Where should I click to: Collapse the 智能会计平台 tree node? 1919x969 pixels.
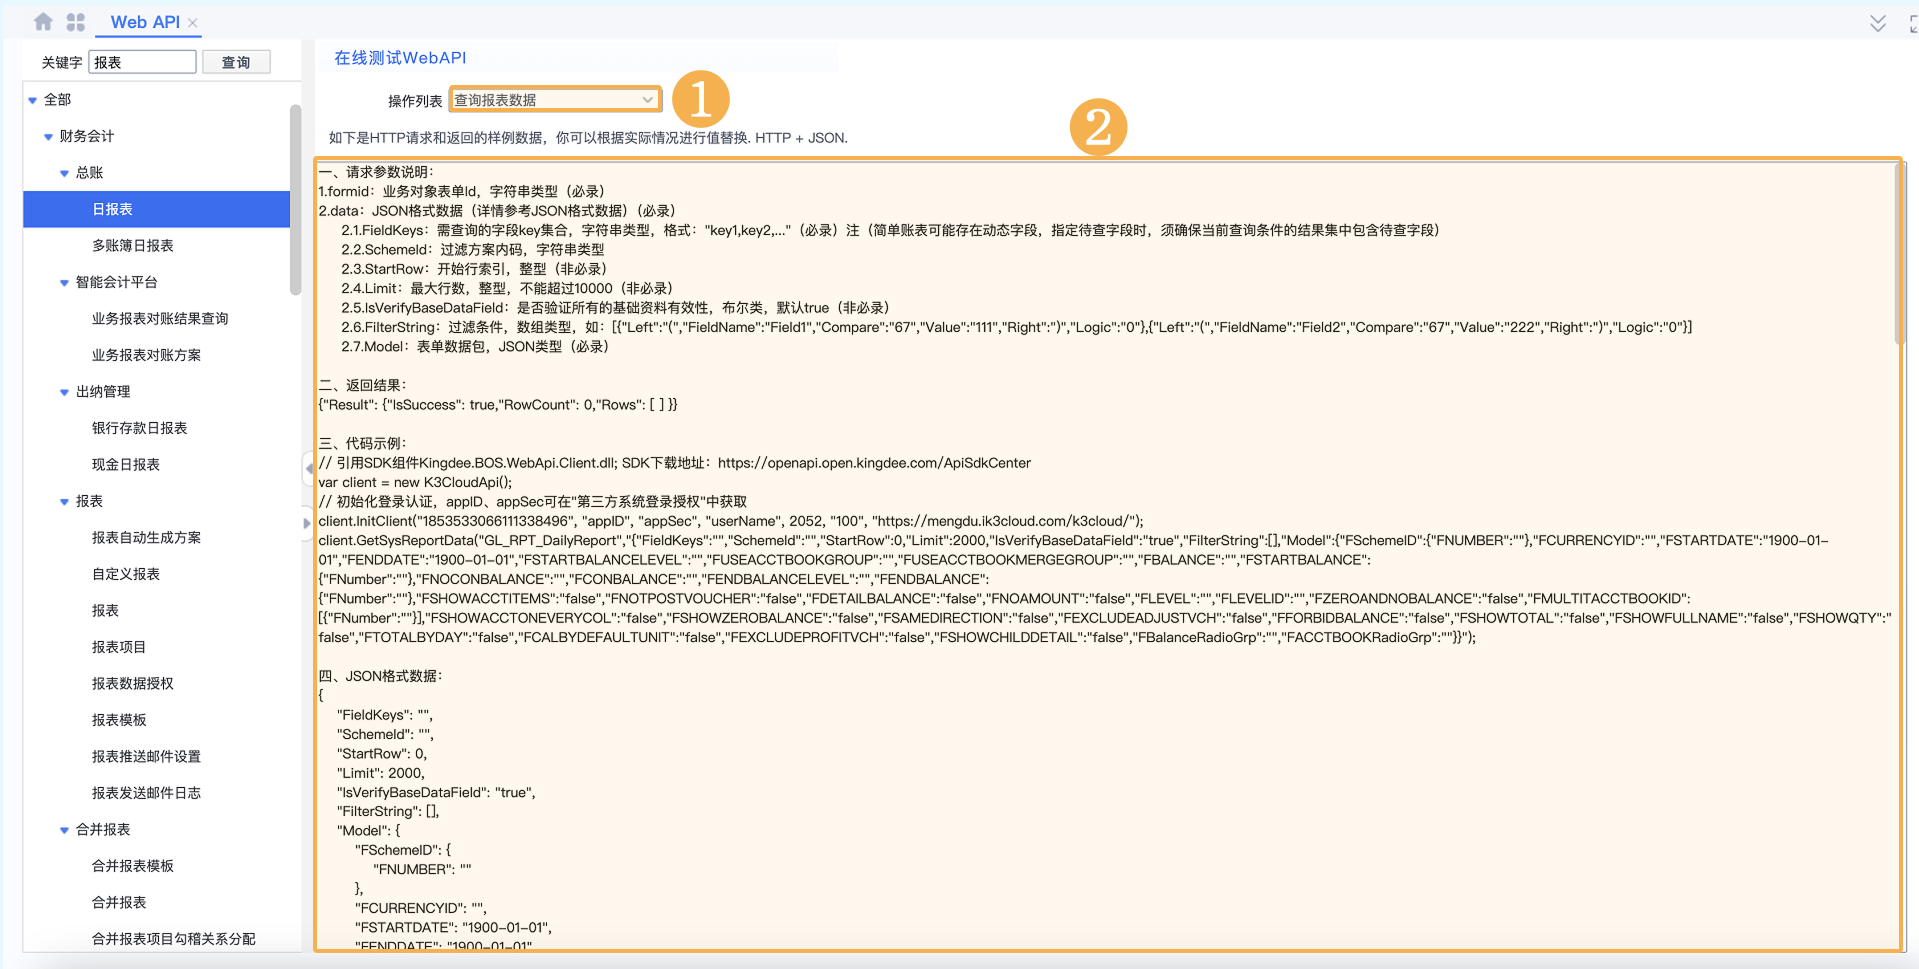[x=65, y=283]
